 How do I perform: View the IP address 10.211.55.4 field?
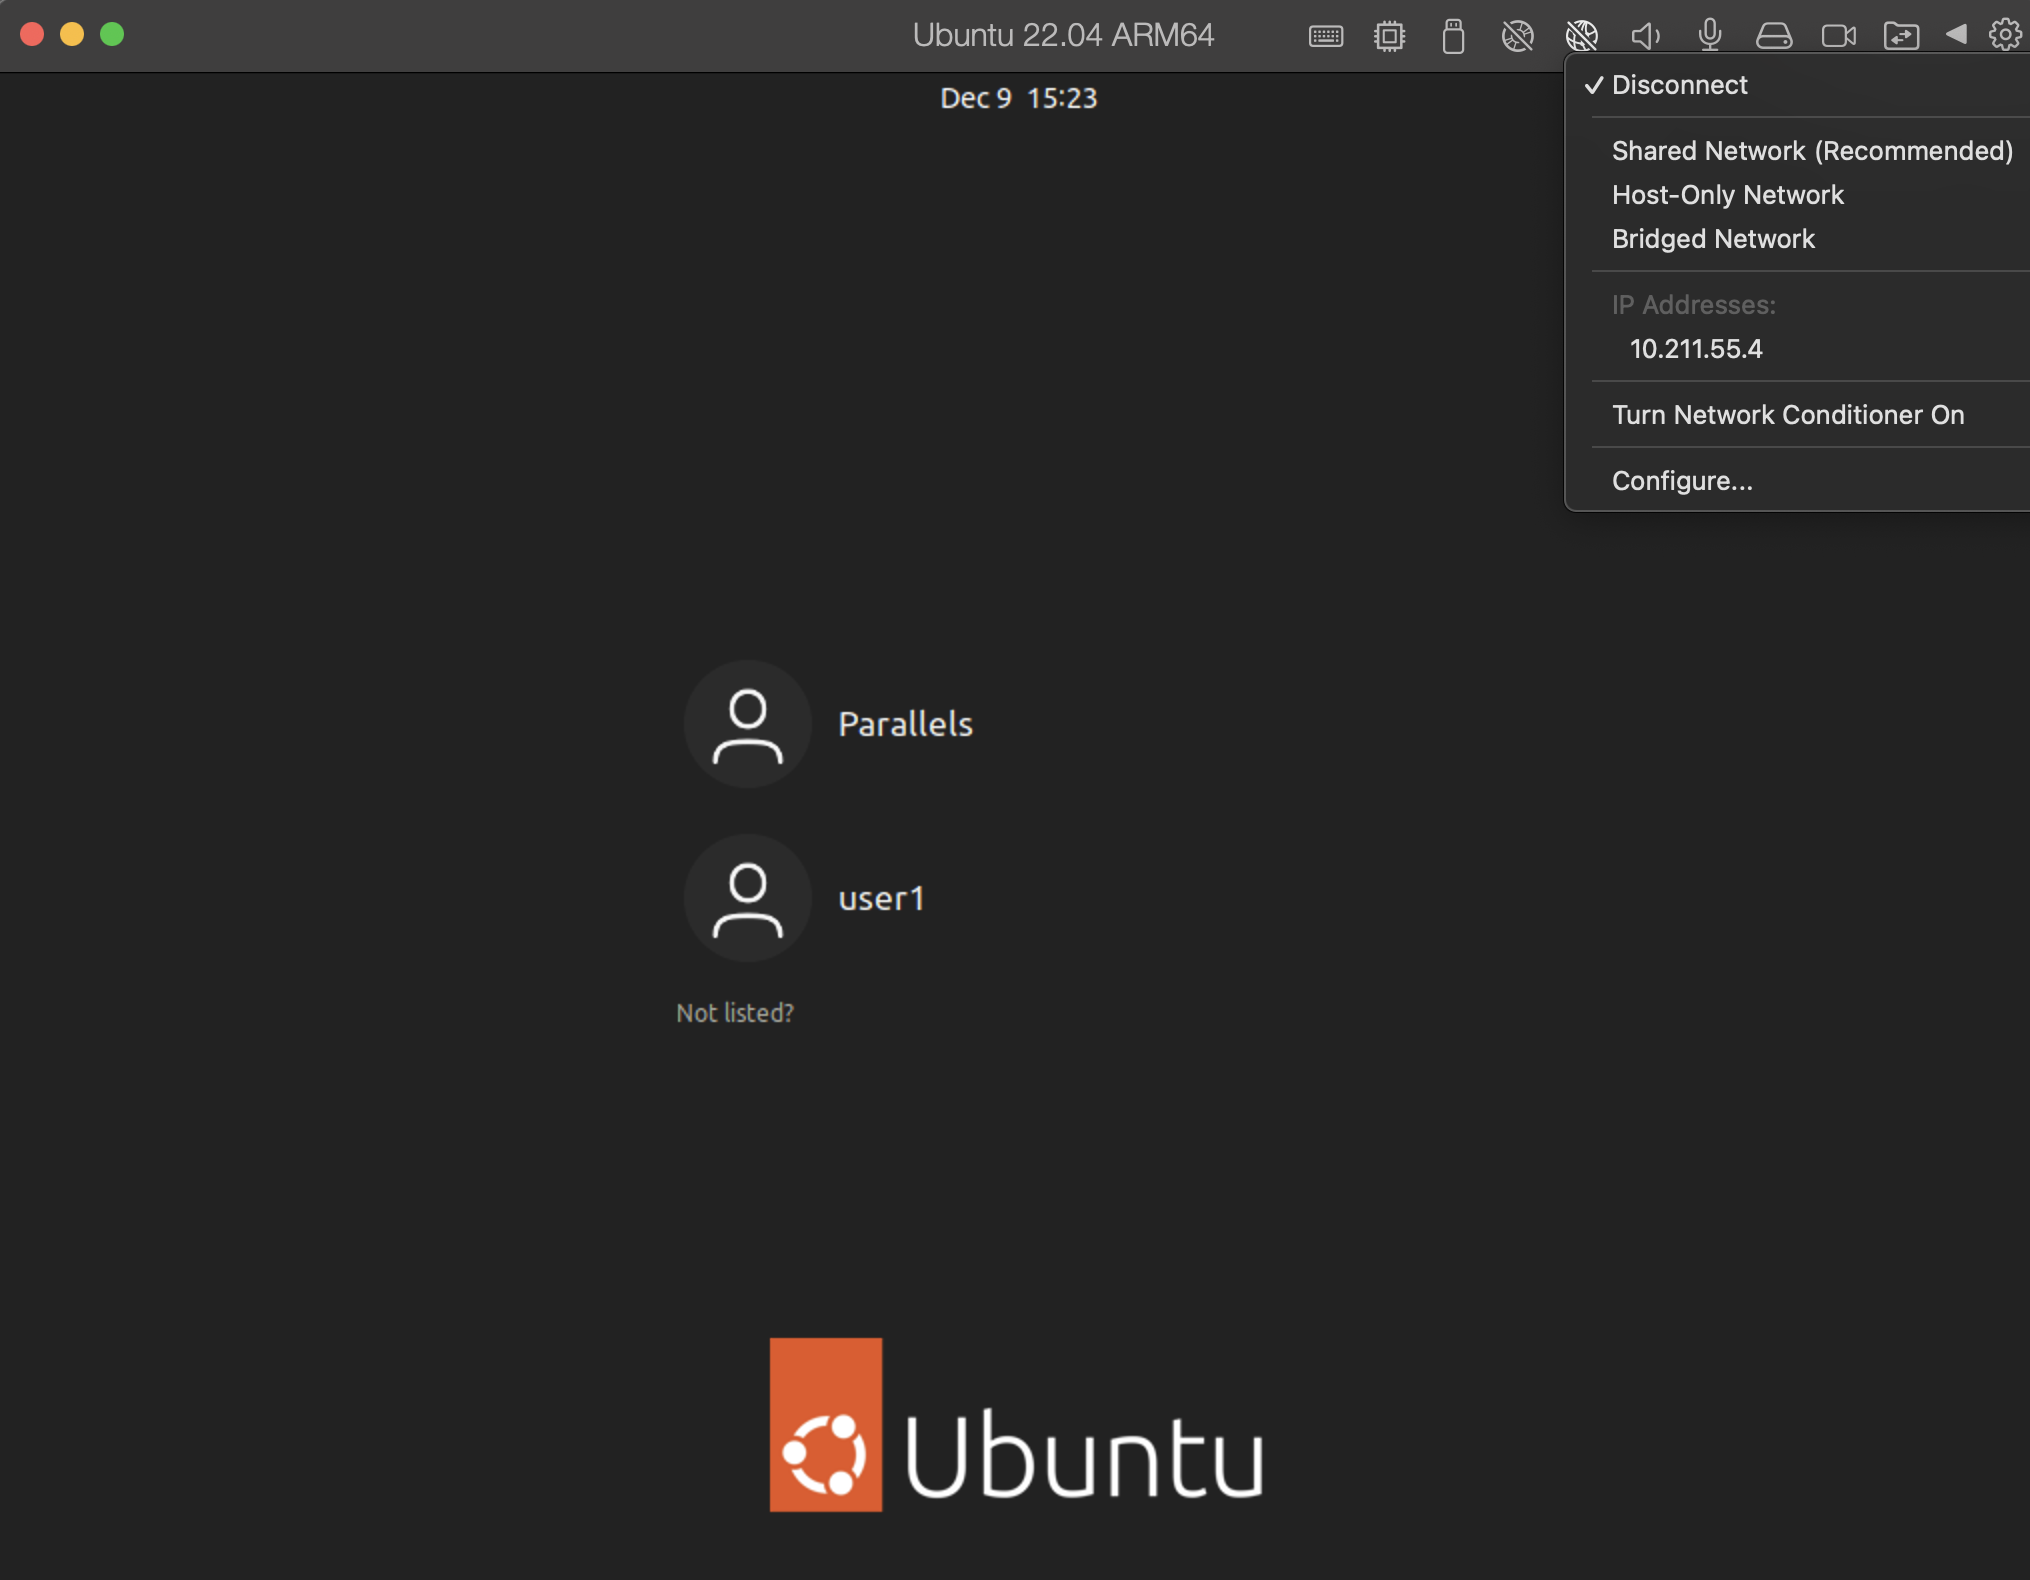point(1697,348)
